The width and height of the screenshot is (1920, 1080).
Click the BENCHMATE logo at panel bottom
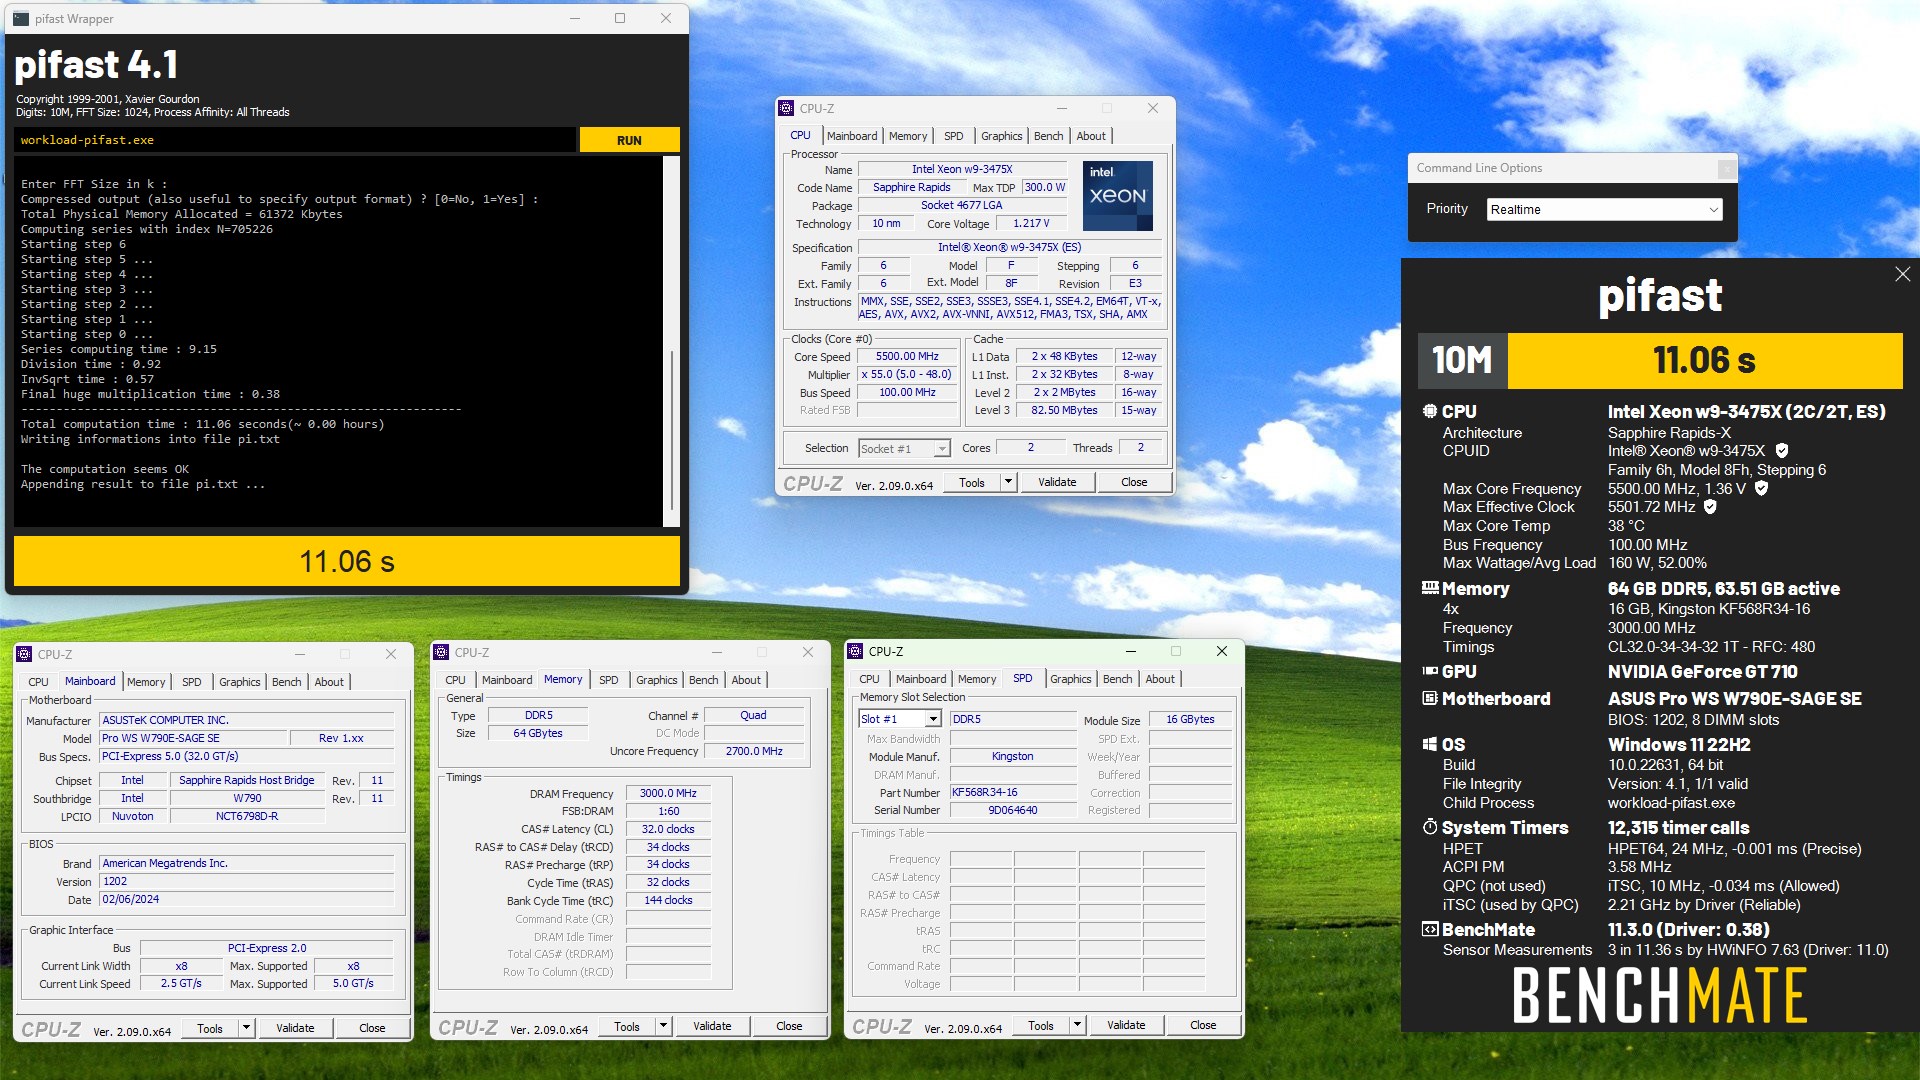[1659, 995]
